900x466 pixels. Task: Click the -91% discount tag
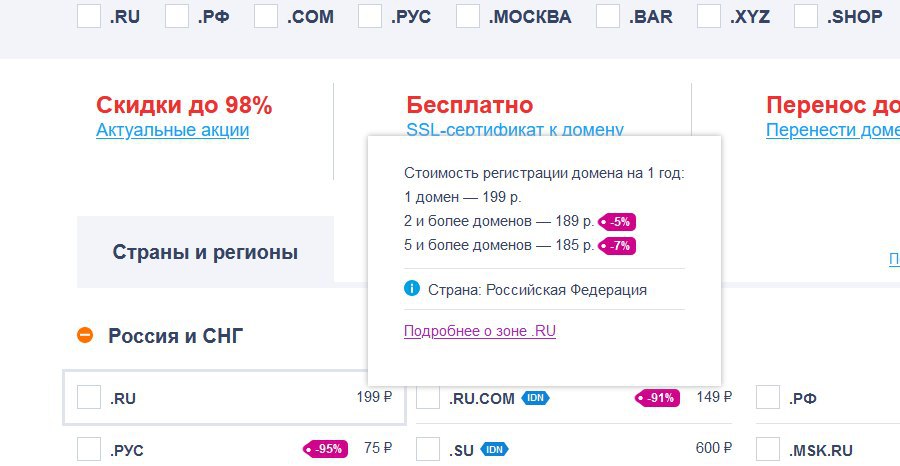[658, 398]
